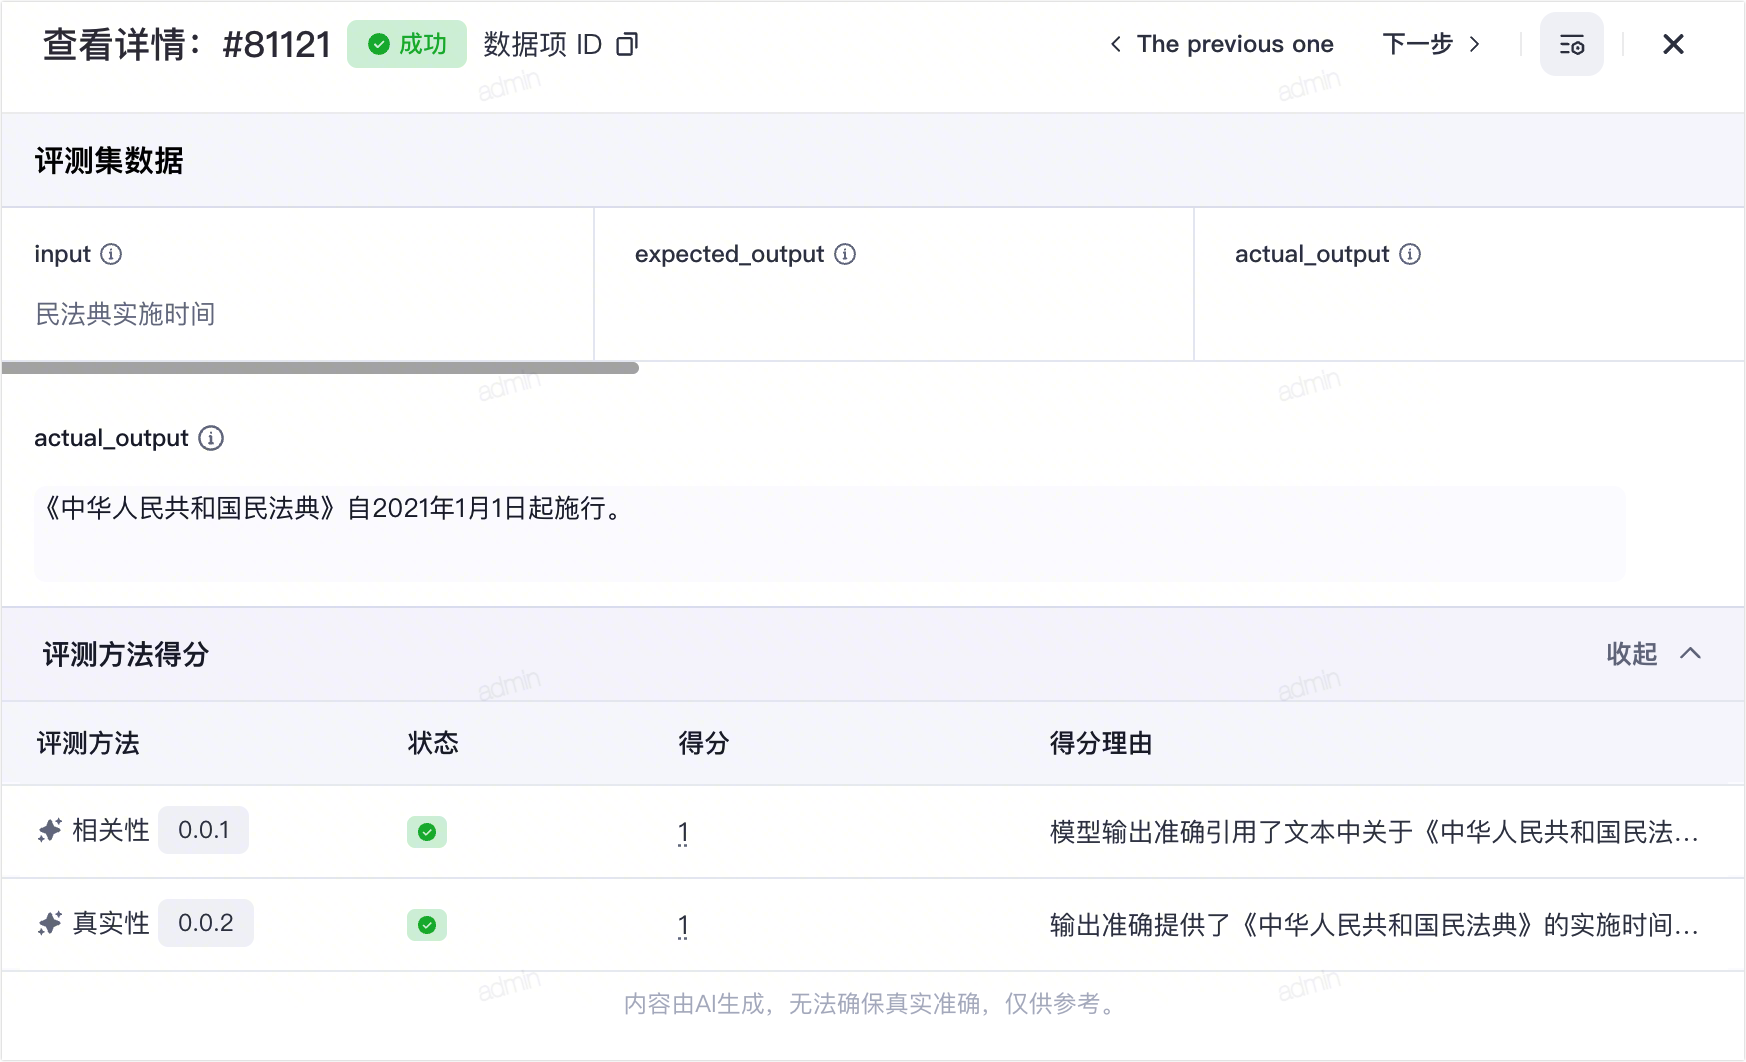Image resolution: width=1746 pixels, height=1062 pixels.
Task: Open version tag 0.0.2 of 真实性
Action: [x=206, y=923]
